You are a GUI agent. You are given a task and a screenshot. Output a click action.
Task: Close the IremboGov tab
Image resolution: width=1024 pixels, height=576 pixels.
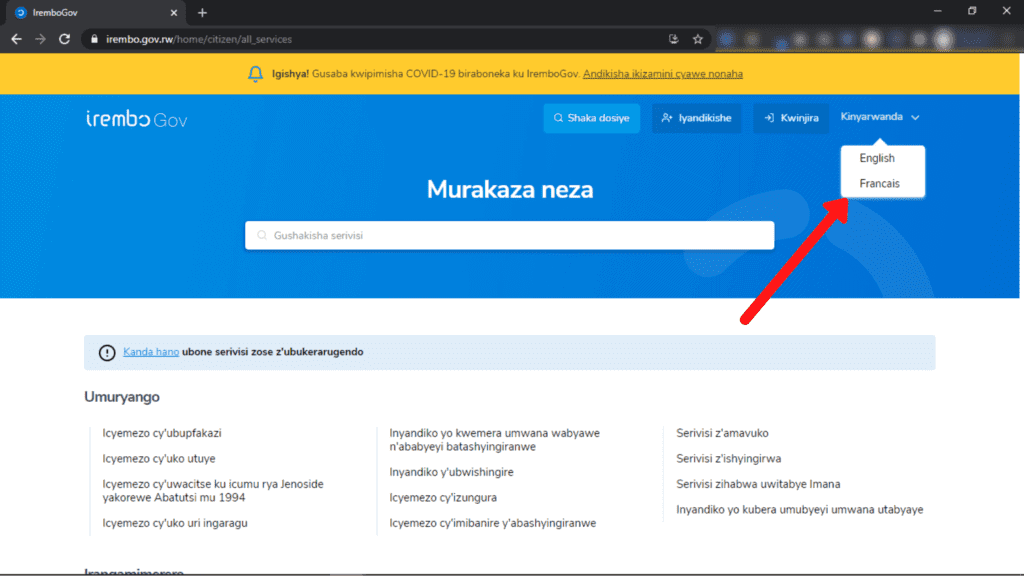[174, 12]
